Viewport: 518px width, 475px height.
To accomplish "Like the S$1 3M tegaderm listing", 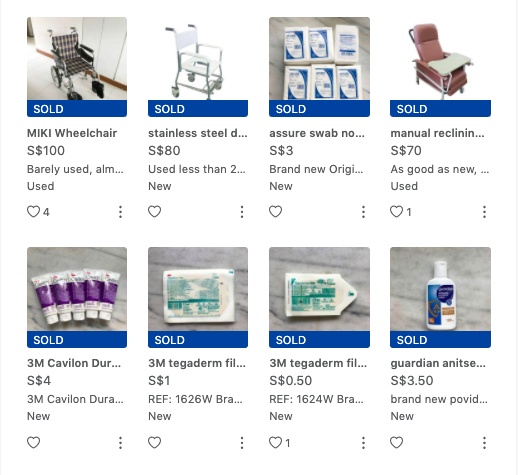I will 154,443.
